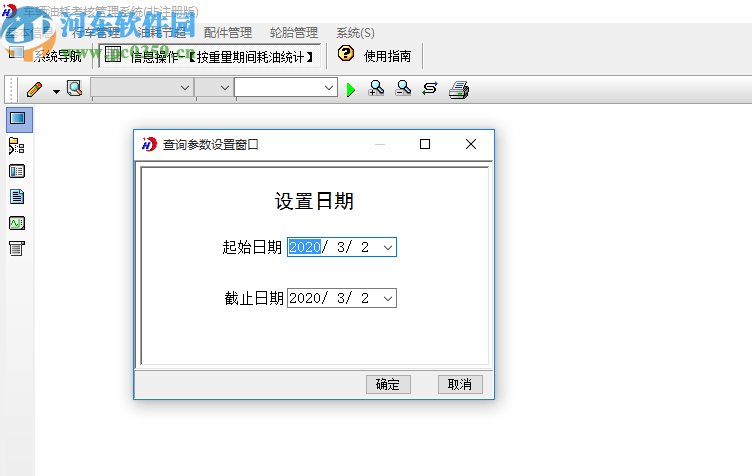Open the 使用指南 help guide
The height and width of the screenshot is (476, 752).
coord(387,56)
